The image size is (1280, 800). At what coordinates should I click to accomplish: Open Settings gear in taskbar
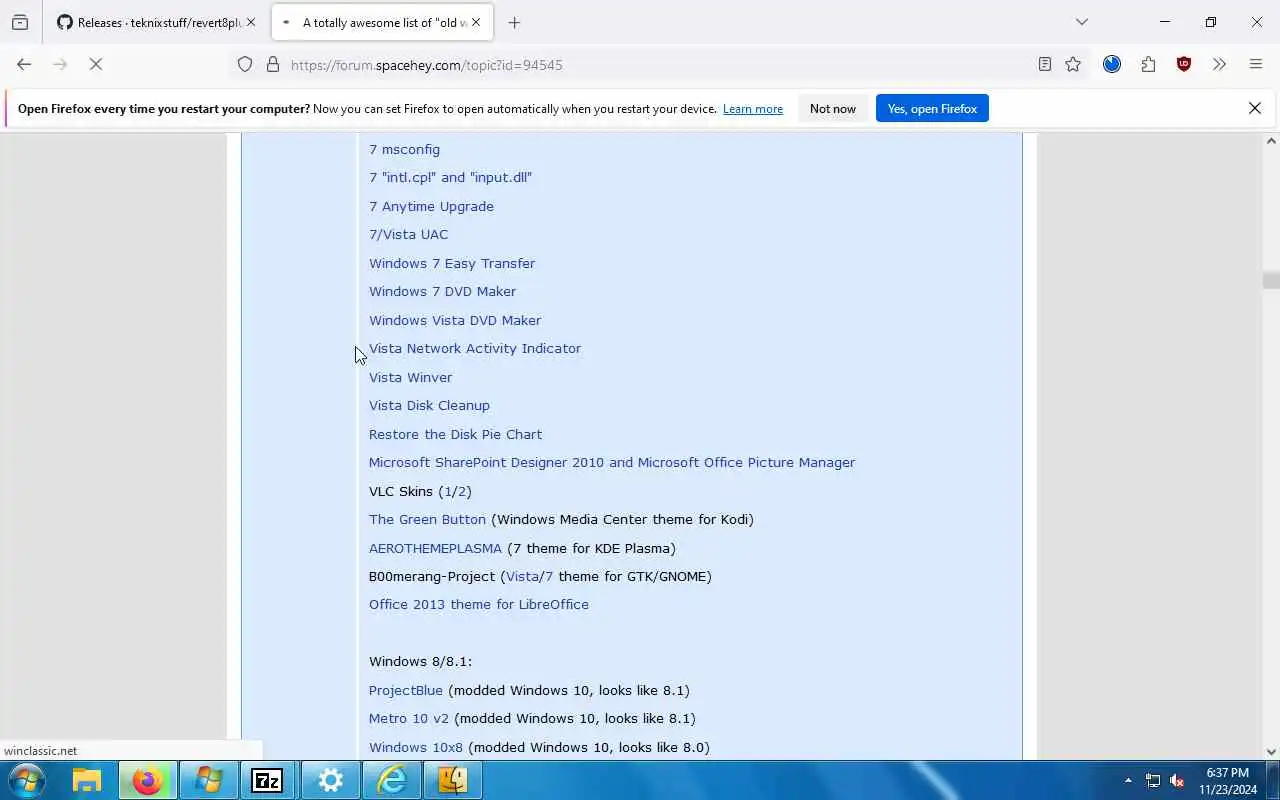(x=330, y=780)
